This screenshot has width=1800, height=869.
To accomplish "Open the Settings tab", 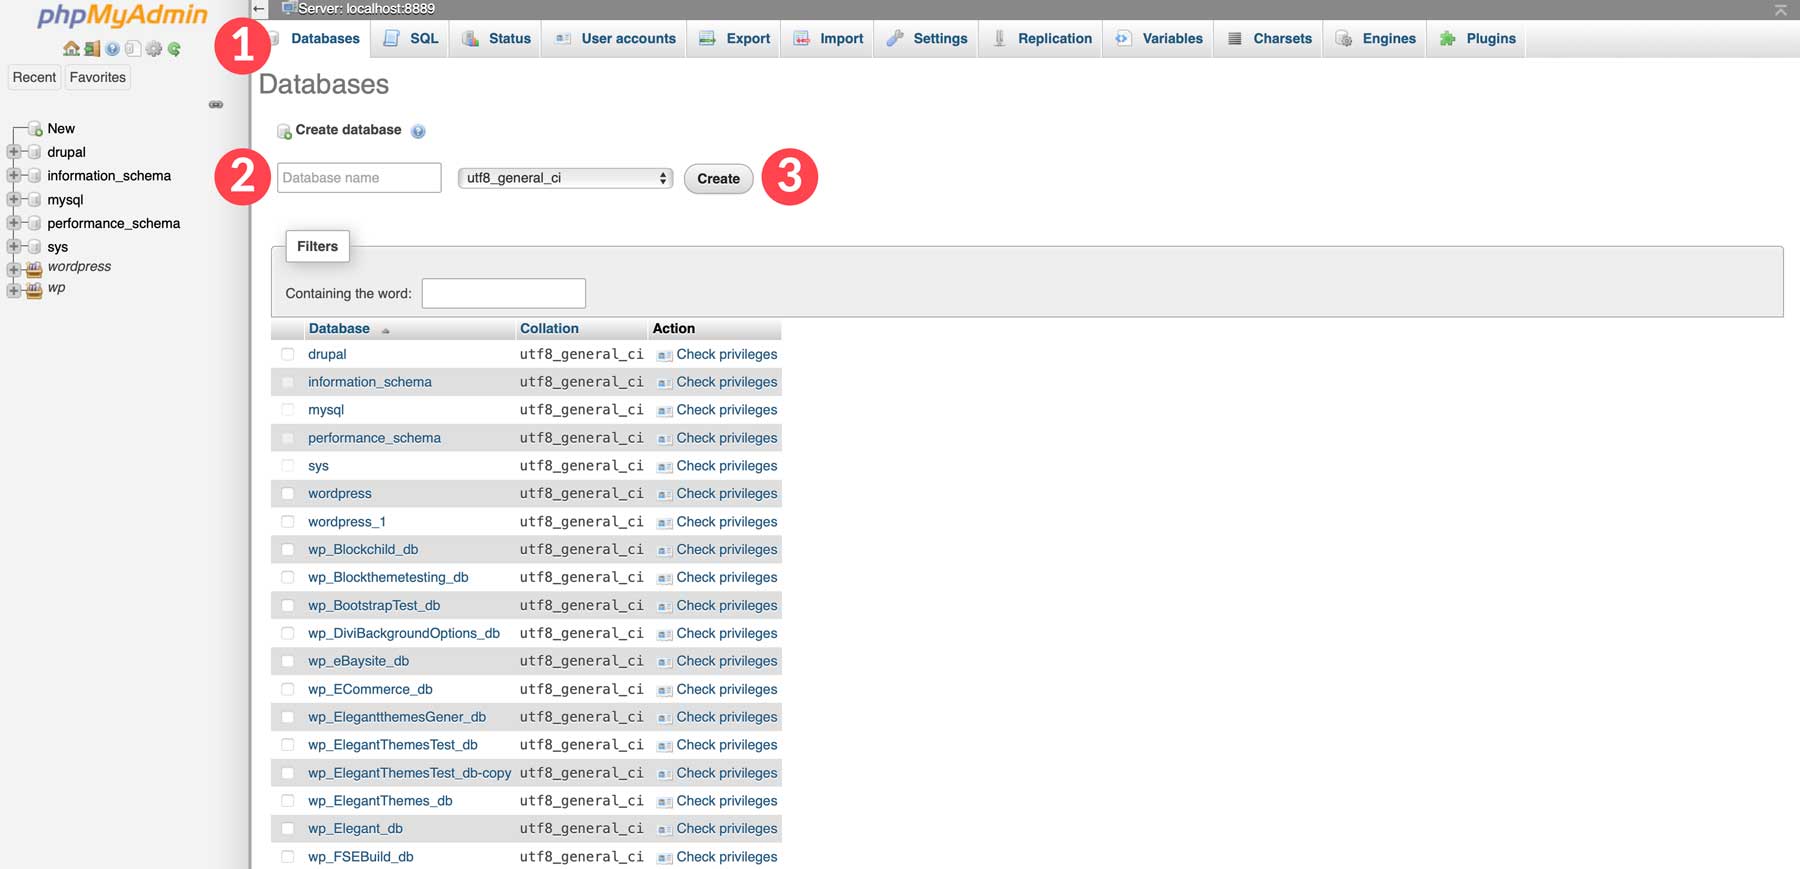I will (x=927, y=39).
